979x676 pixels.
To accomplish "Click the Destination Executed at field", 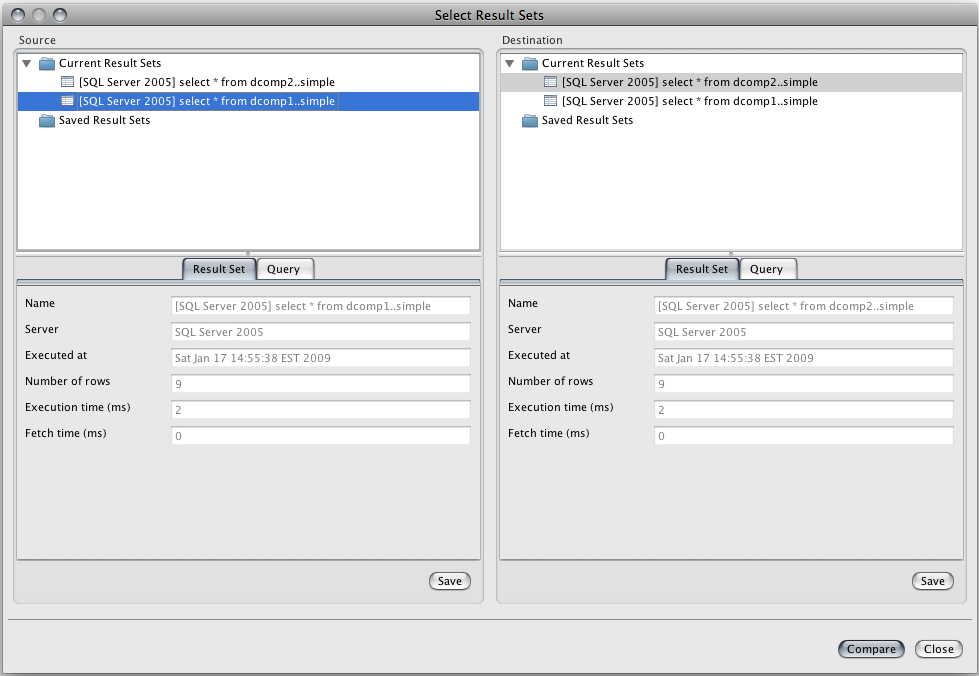I will [804, 358].
